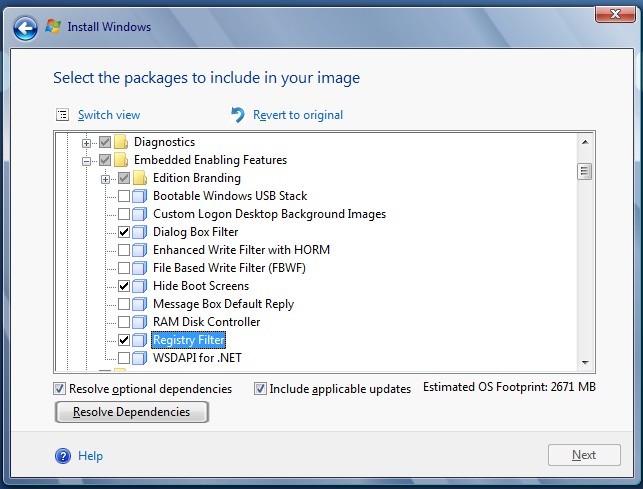This screenshot has width=643, height=489.
Task: Click the File Based Write Filter package icon
Action: (140, 268)
